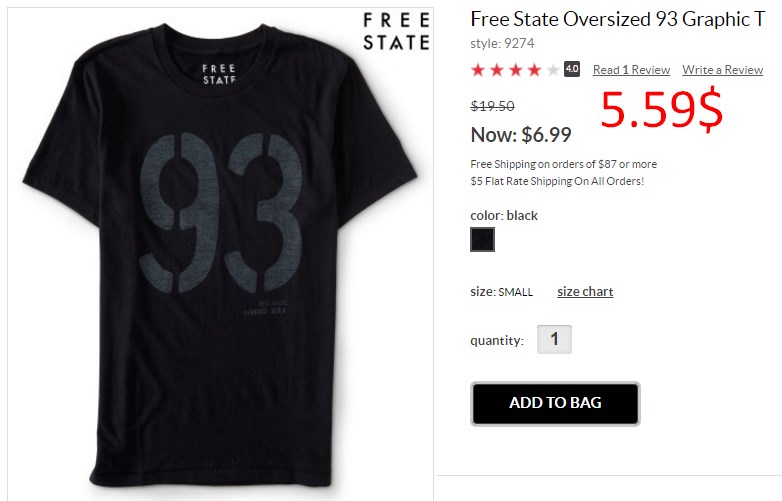Click the first red rating star
Image resolution: width=782 pixels, height=501 pixels.
pos(478,70)
